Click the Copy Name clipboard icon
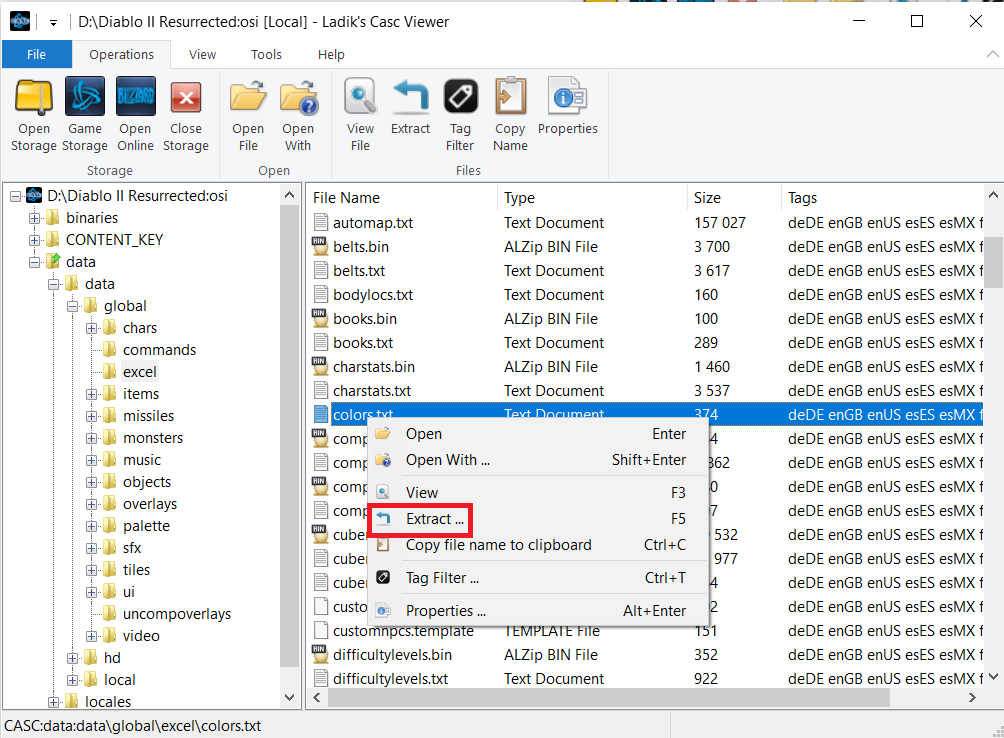1004x738 pixels. [510, 97]
